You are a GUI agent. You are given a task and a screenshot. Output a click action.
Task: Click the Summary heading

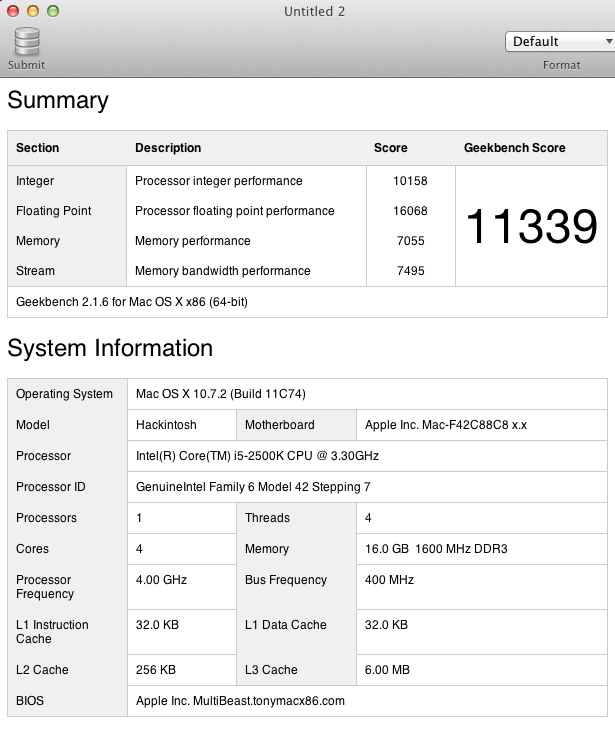(58, 100)
